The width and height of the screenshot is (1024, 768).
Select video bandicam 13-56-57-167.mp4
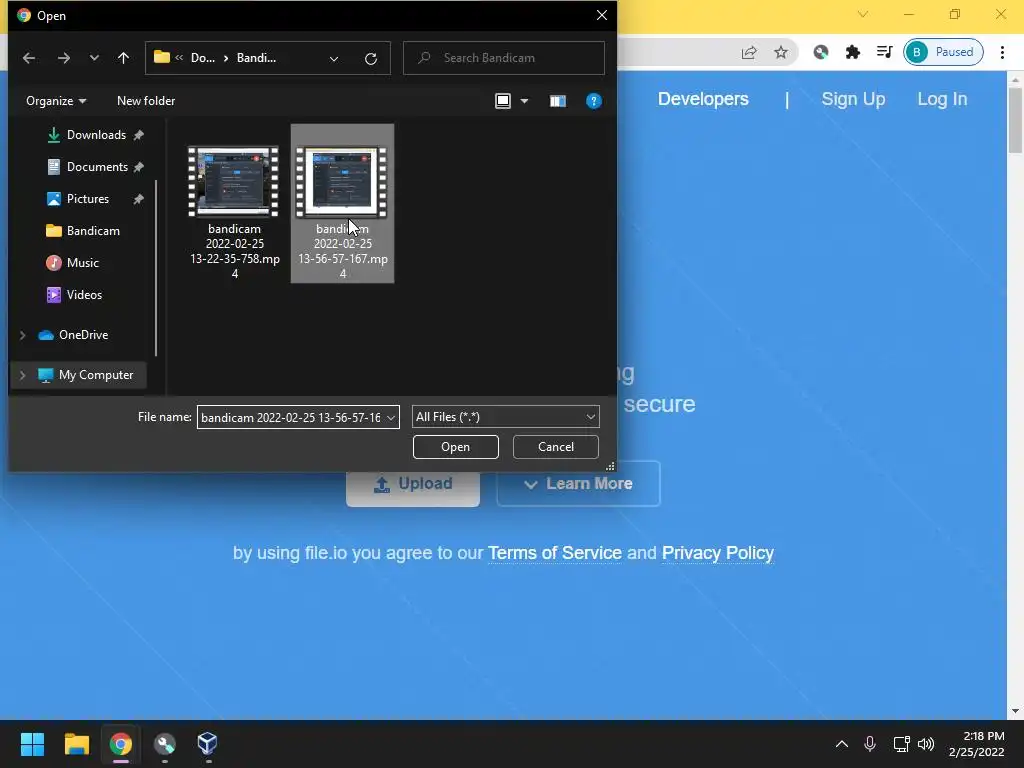(x=342, y=204)
